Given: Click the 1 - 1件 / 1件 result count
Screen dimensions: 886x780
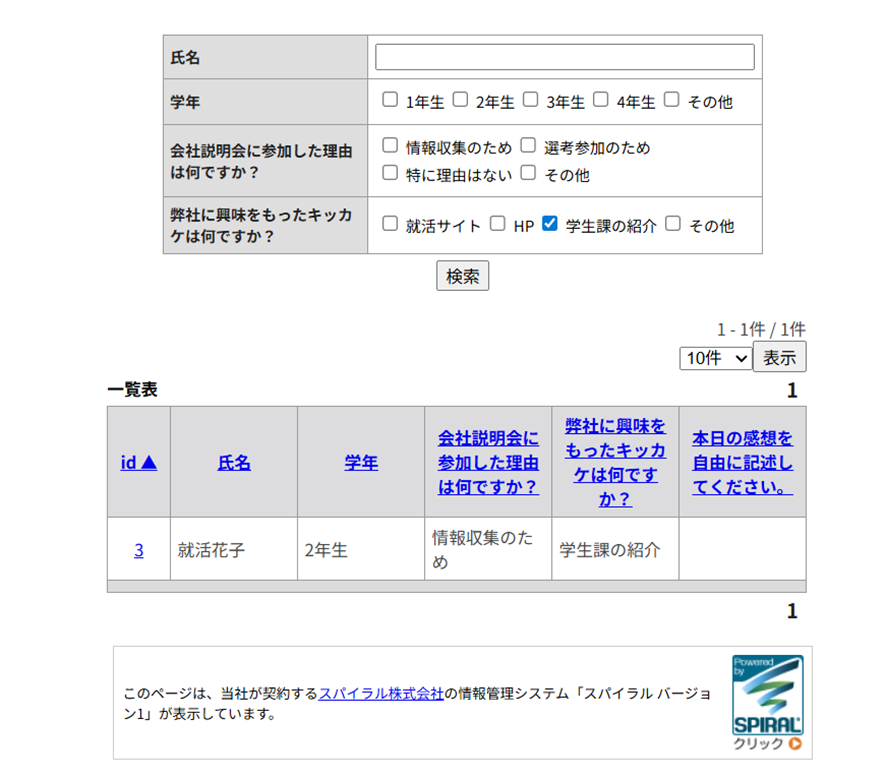Looking at the screenshot, I should (761, 329).
